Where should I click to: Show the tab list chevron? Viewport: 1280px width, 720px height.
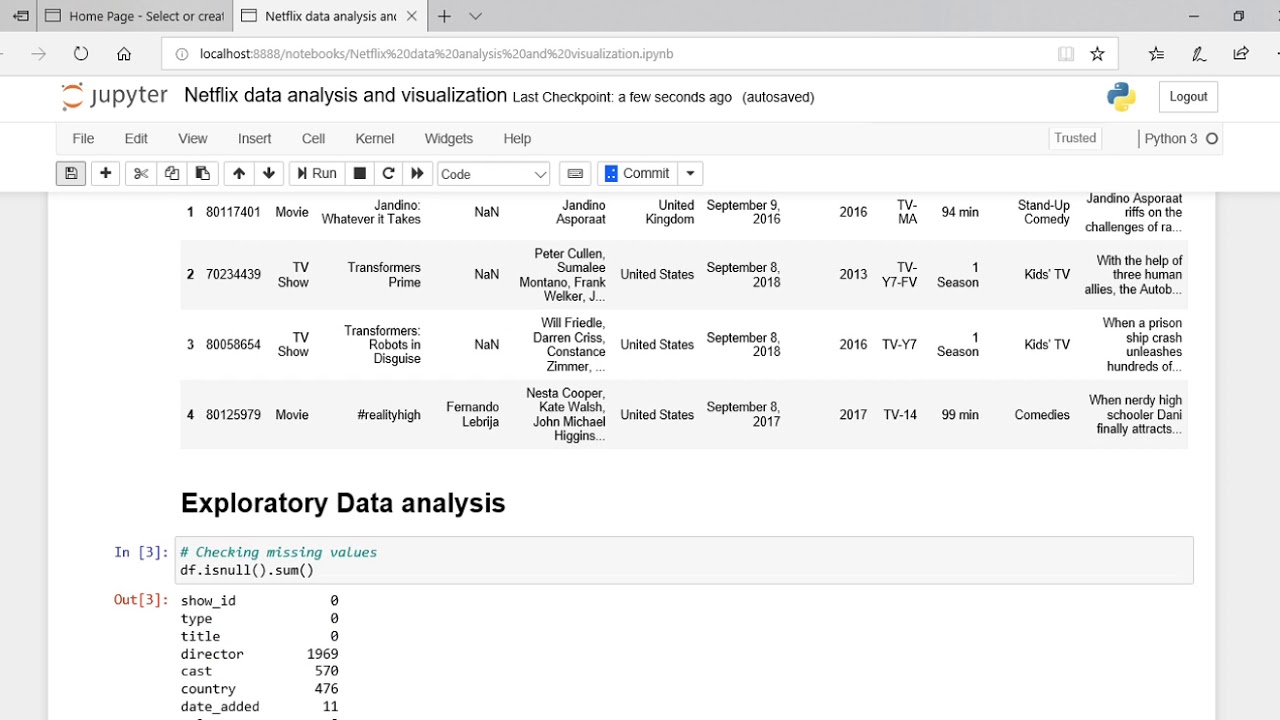point(475,16)
